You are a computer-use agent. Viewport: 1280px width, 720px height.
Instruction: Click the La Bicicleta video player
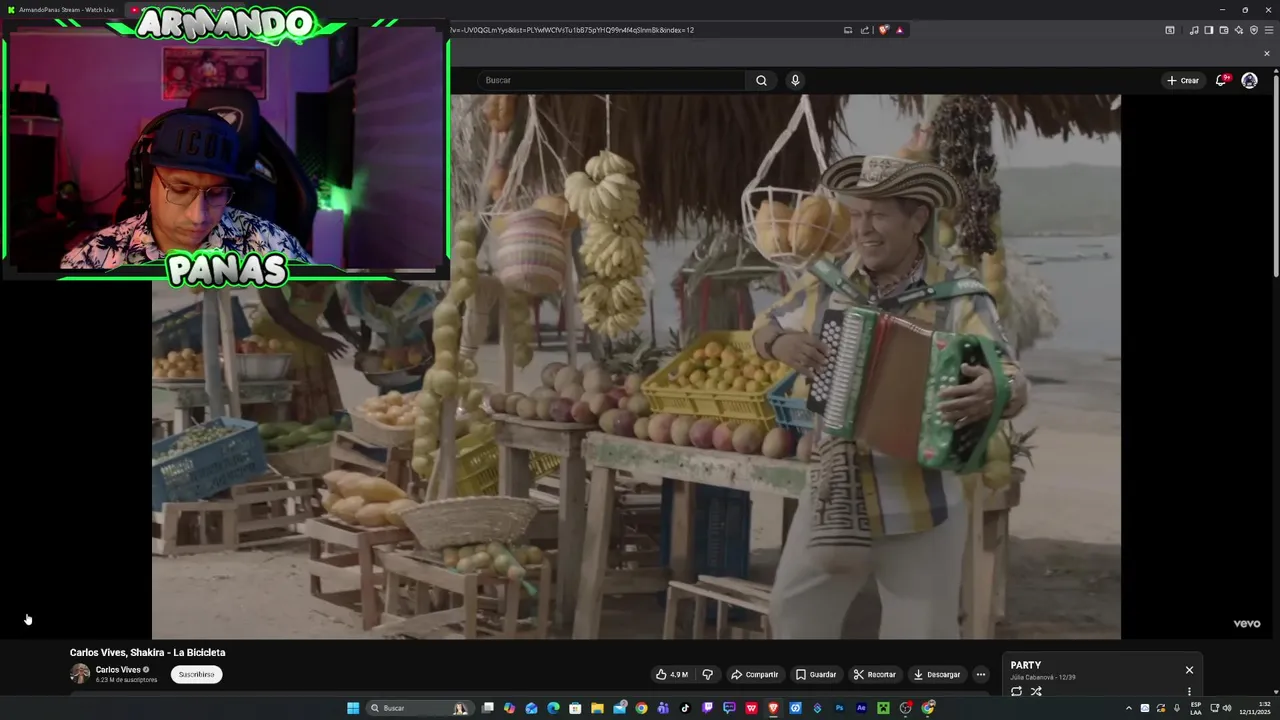(636, 367)
